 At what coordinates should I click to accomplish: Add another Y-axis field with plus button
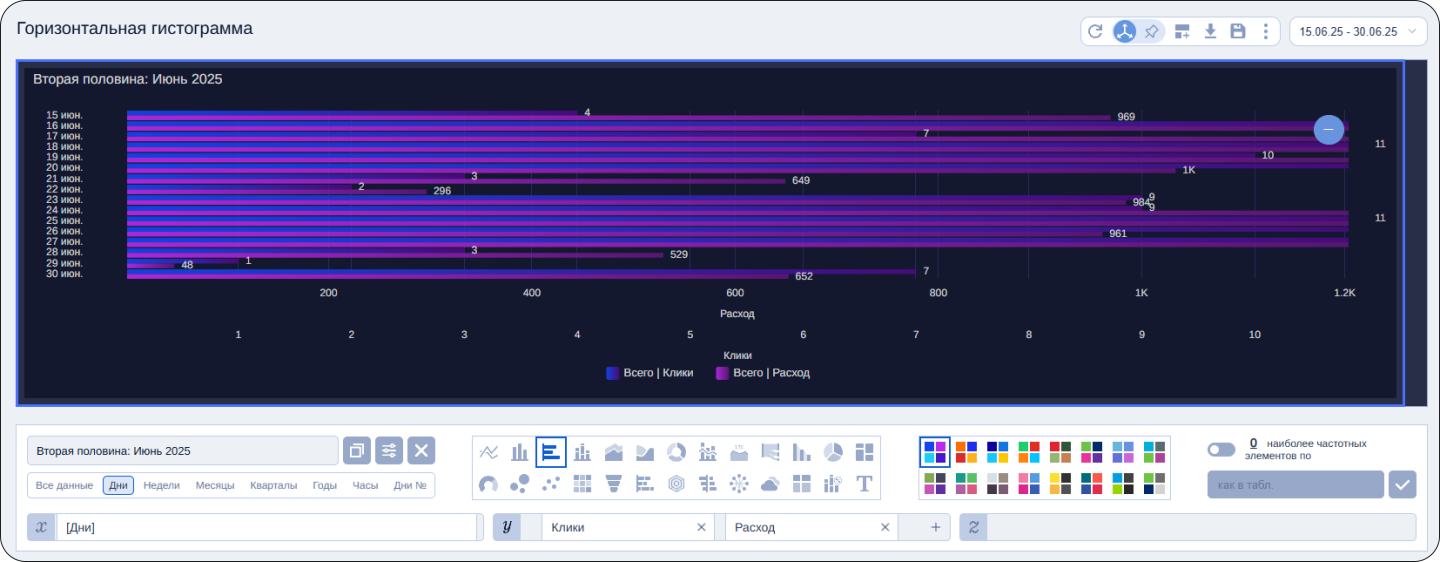click(935, 527)
